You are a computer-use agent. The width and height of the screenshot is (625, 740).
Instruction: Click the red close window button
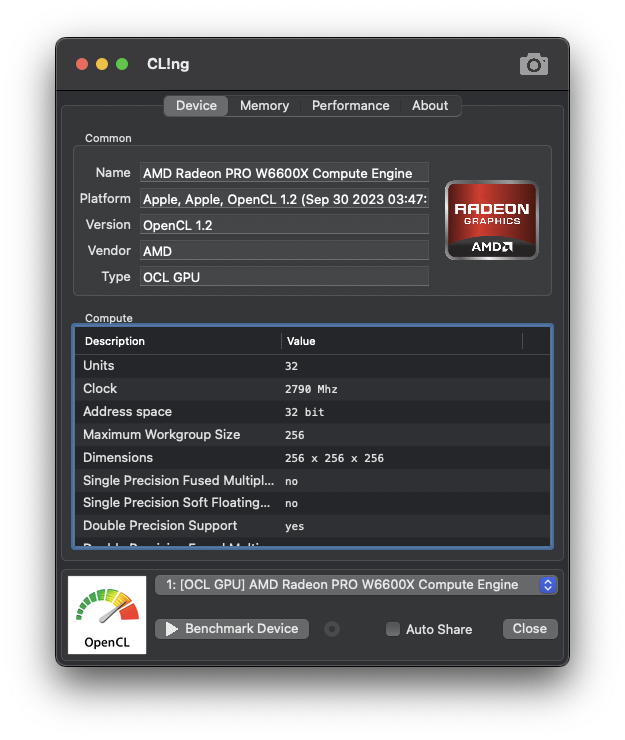(82, 64)
